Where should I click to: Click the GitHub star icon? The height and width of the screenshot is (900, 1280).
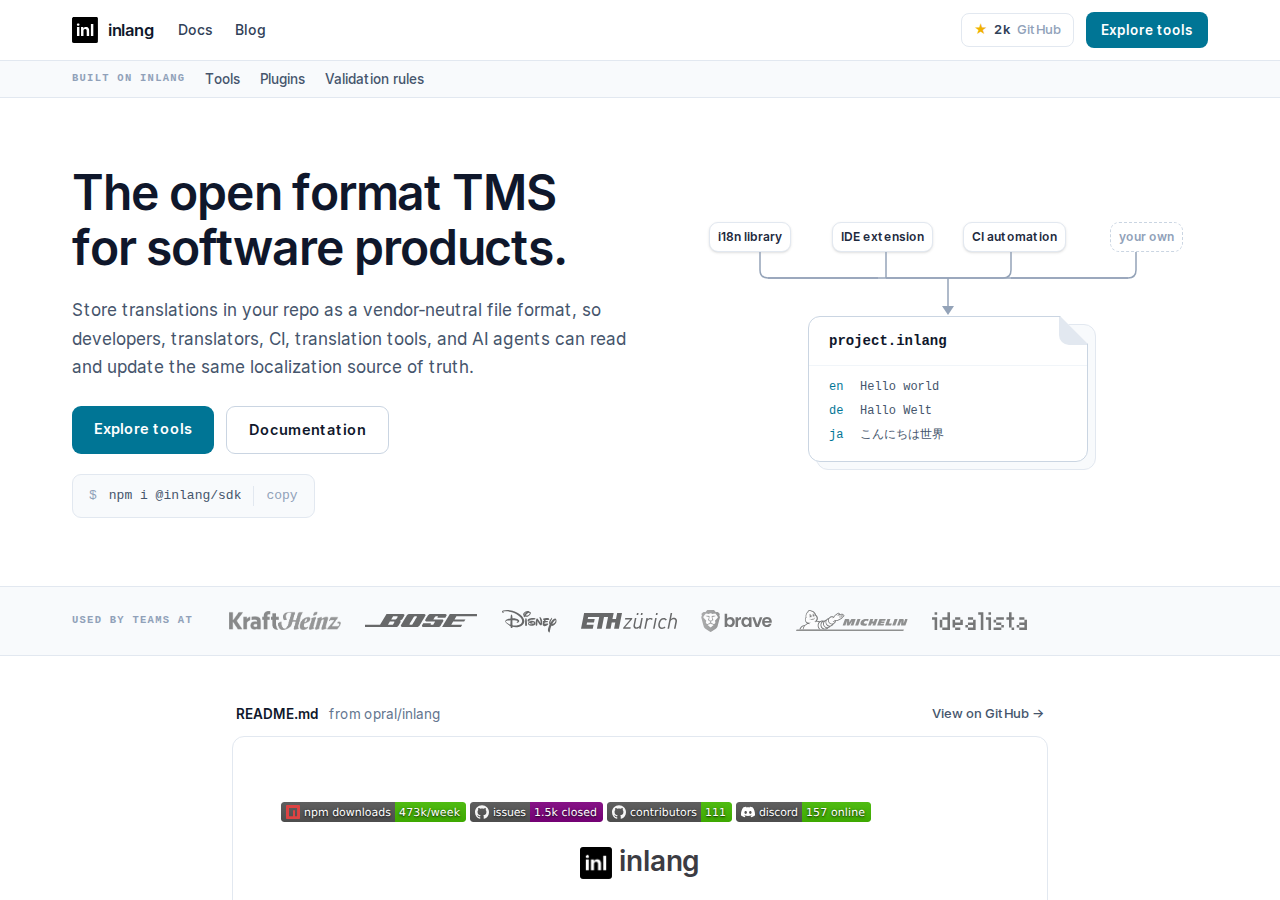[980, 30]
